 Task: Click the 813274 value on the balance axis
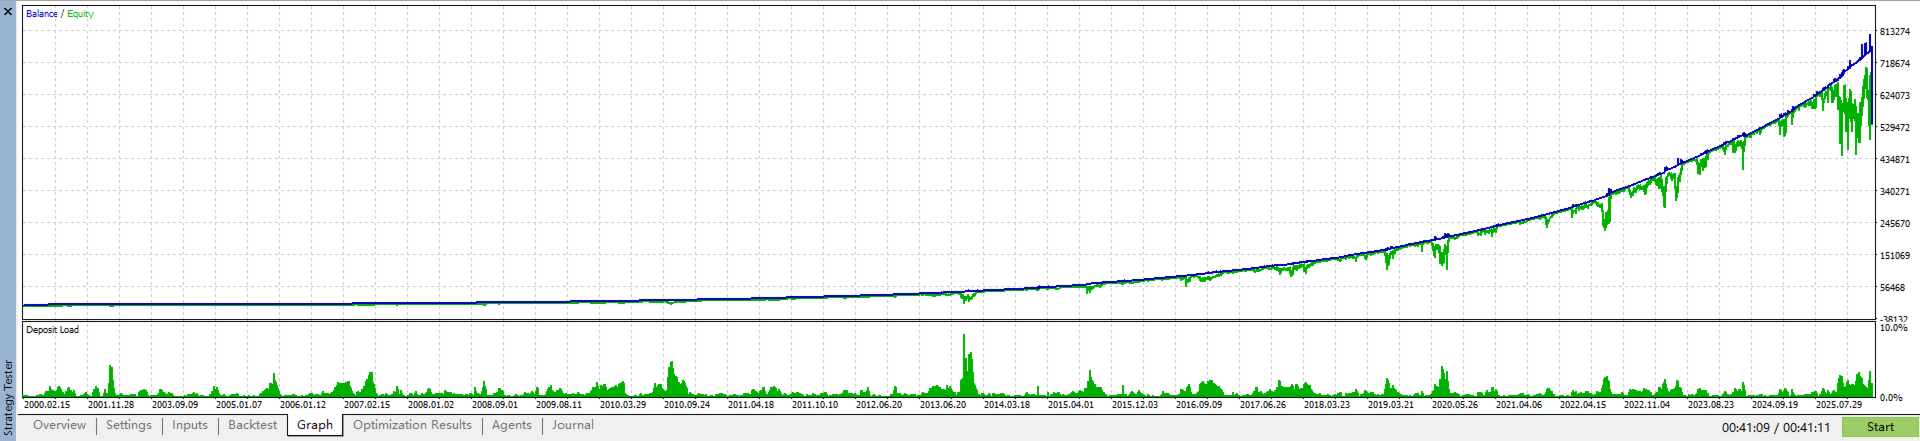point(1895,32)
